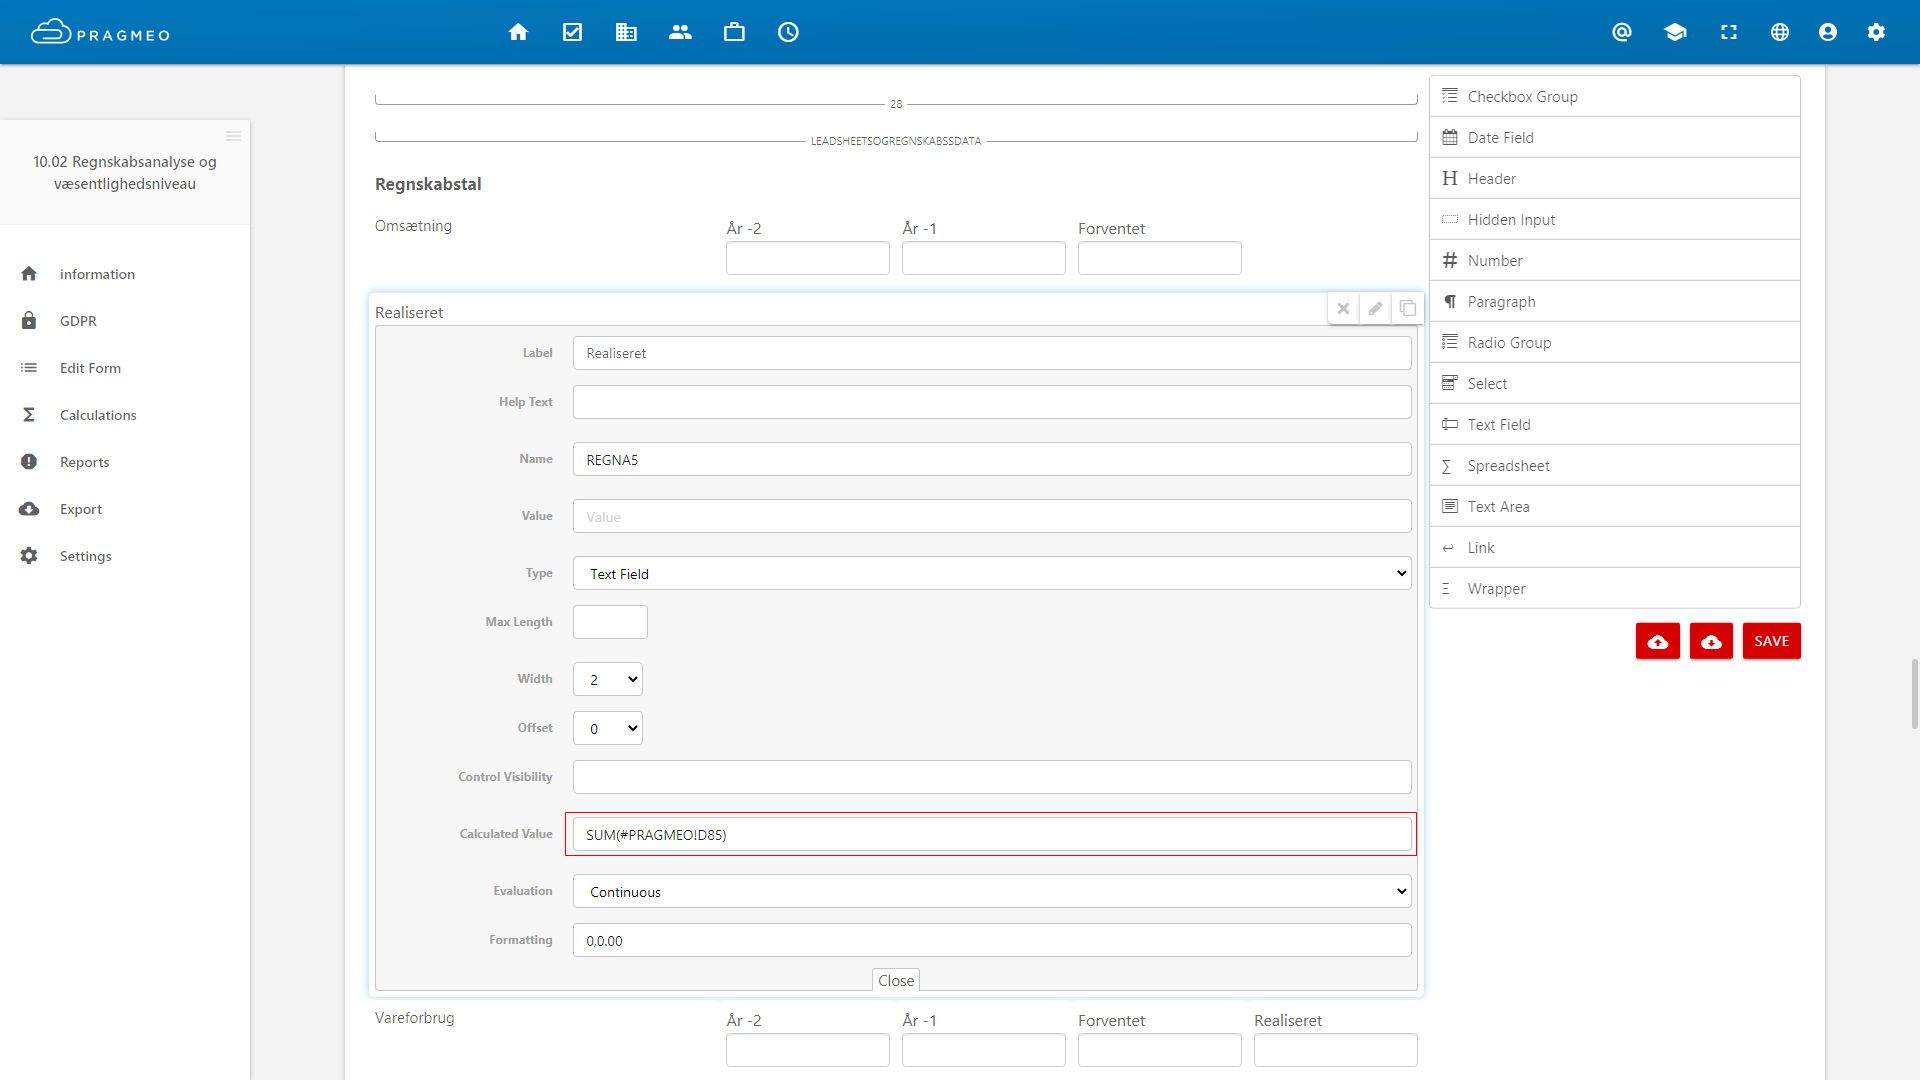Open Calculations in the left sidebar
Screen dimensions: 1920x1080
[98, 415]
